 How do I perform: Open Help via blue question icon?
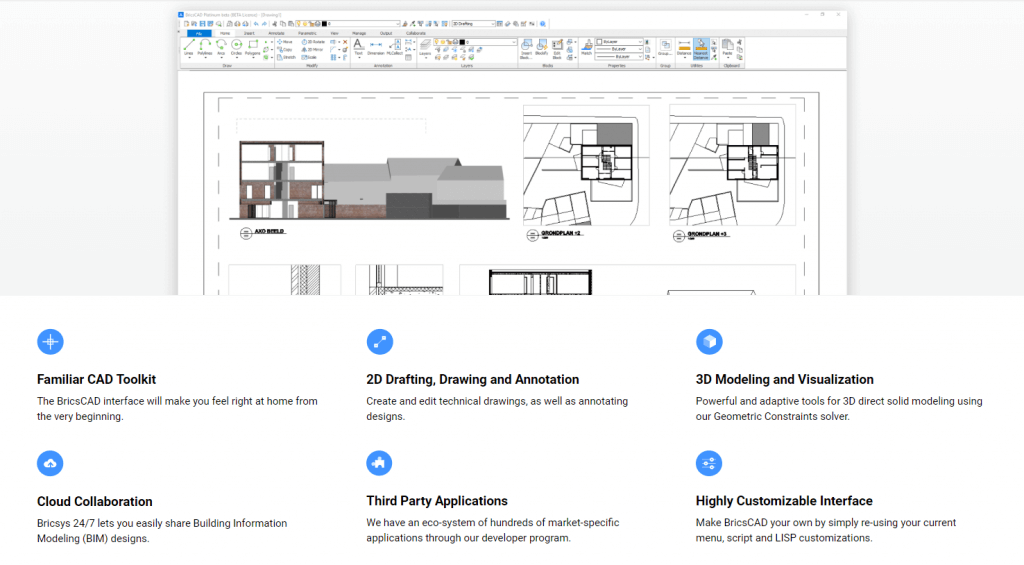[x=543, y=24]
